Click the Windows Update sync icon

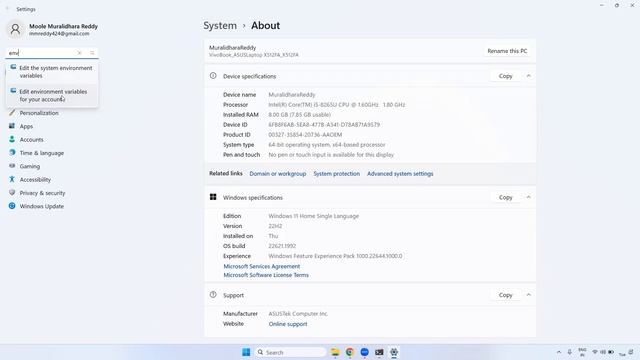tap(12, 206)
